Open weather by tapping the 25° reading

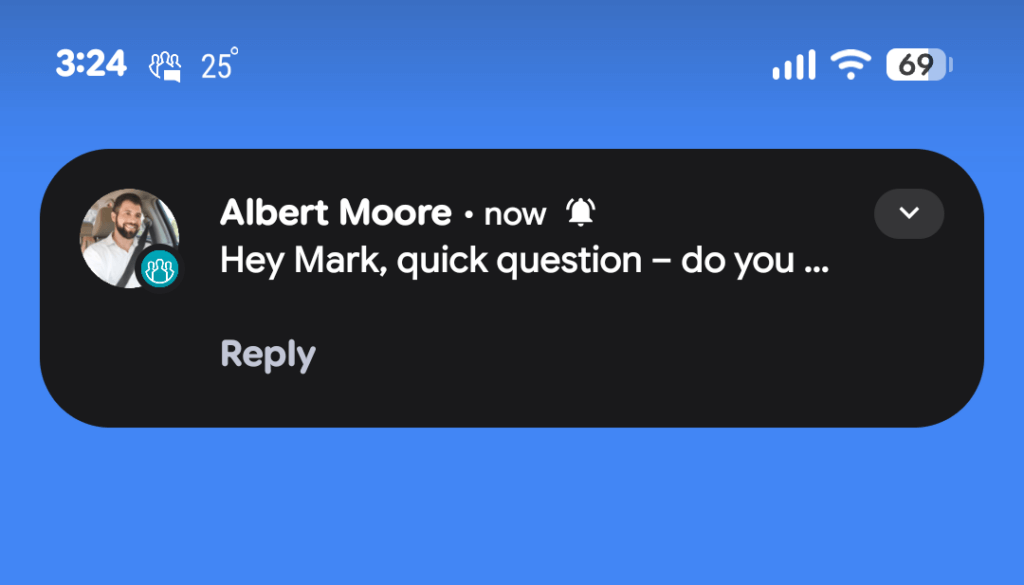225,64
